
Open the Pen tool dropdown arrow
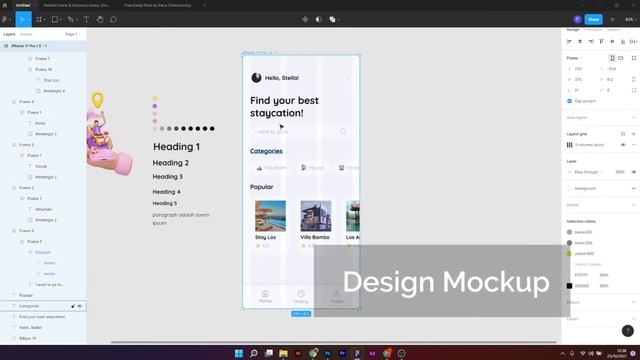point(76,20)
